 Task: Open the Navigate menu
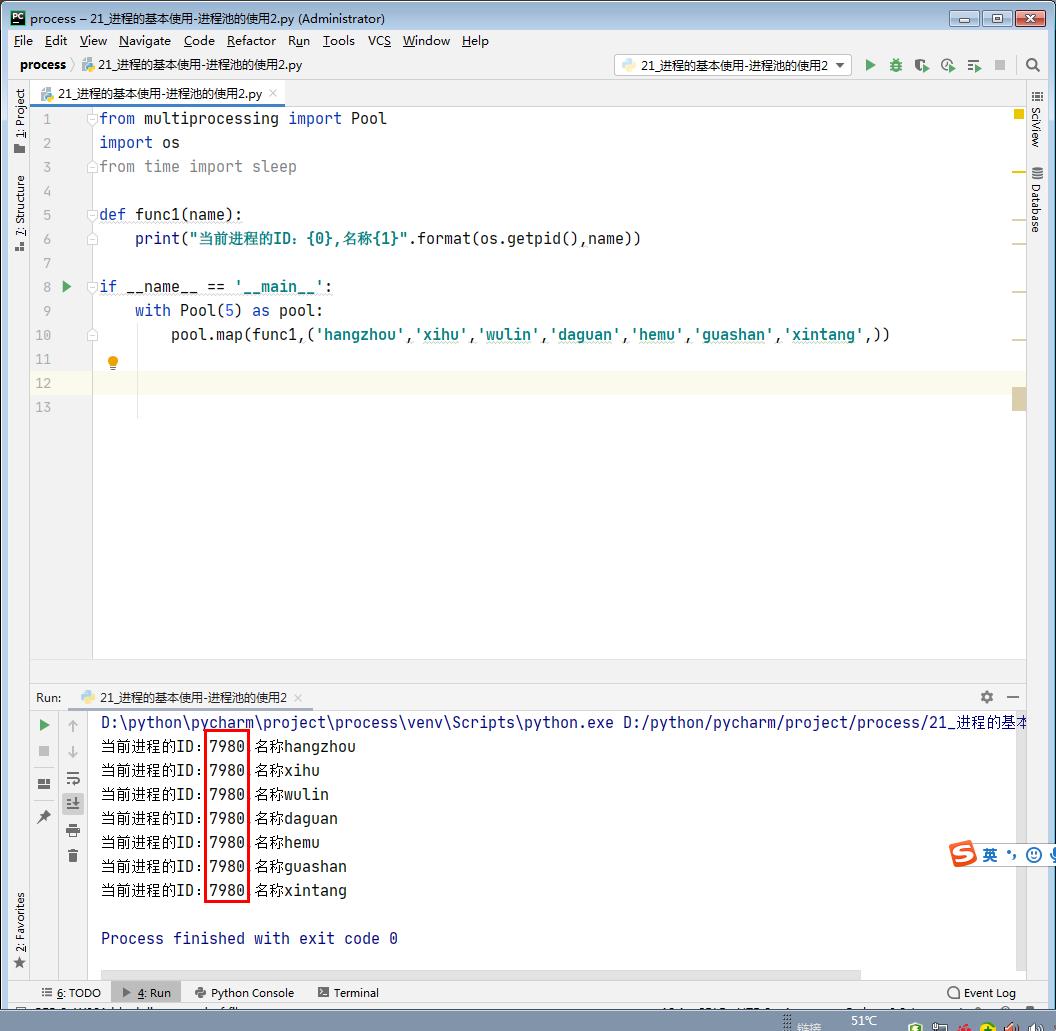(x=145, y=41)
